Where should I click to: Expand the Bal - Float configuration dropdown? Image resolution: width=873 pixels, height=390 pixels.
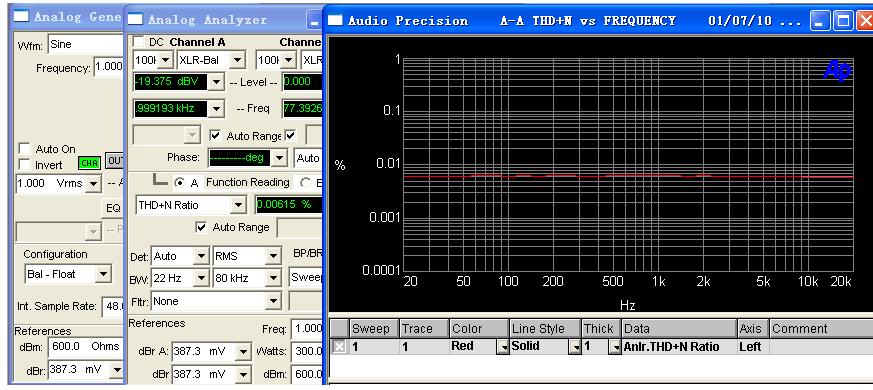pyautogui.click(x=103, y=274)
